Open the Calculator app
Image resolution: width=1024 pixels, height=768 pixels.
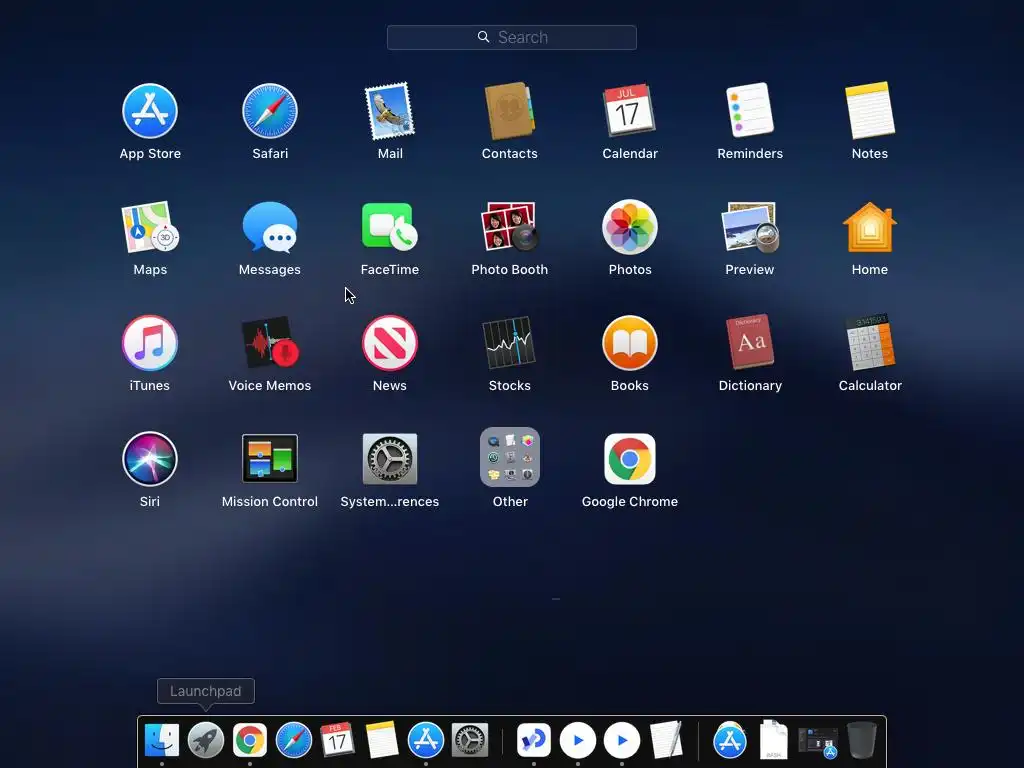click(870, 342)
